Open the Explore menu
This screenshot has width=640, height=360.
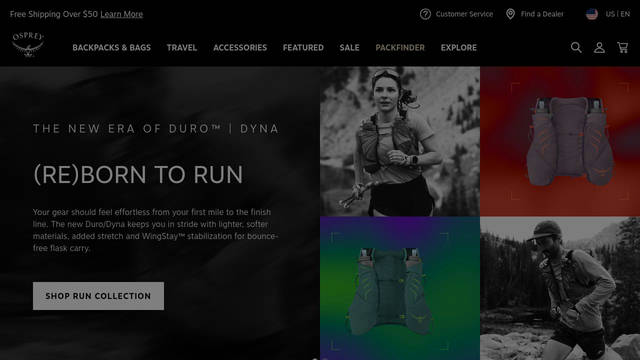click(x=458, y=48)
